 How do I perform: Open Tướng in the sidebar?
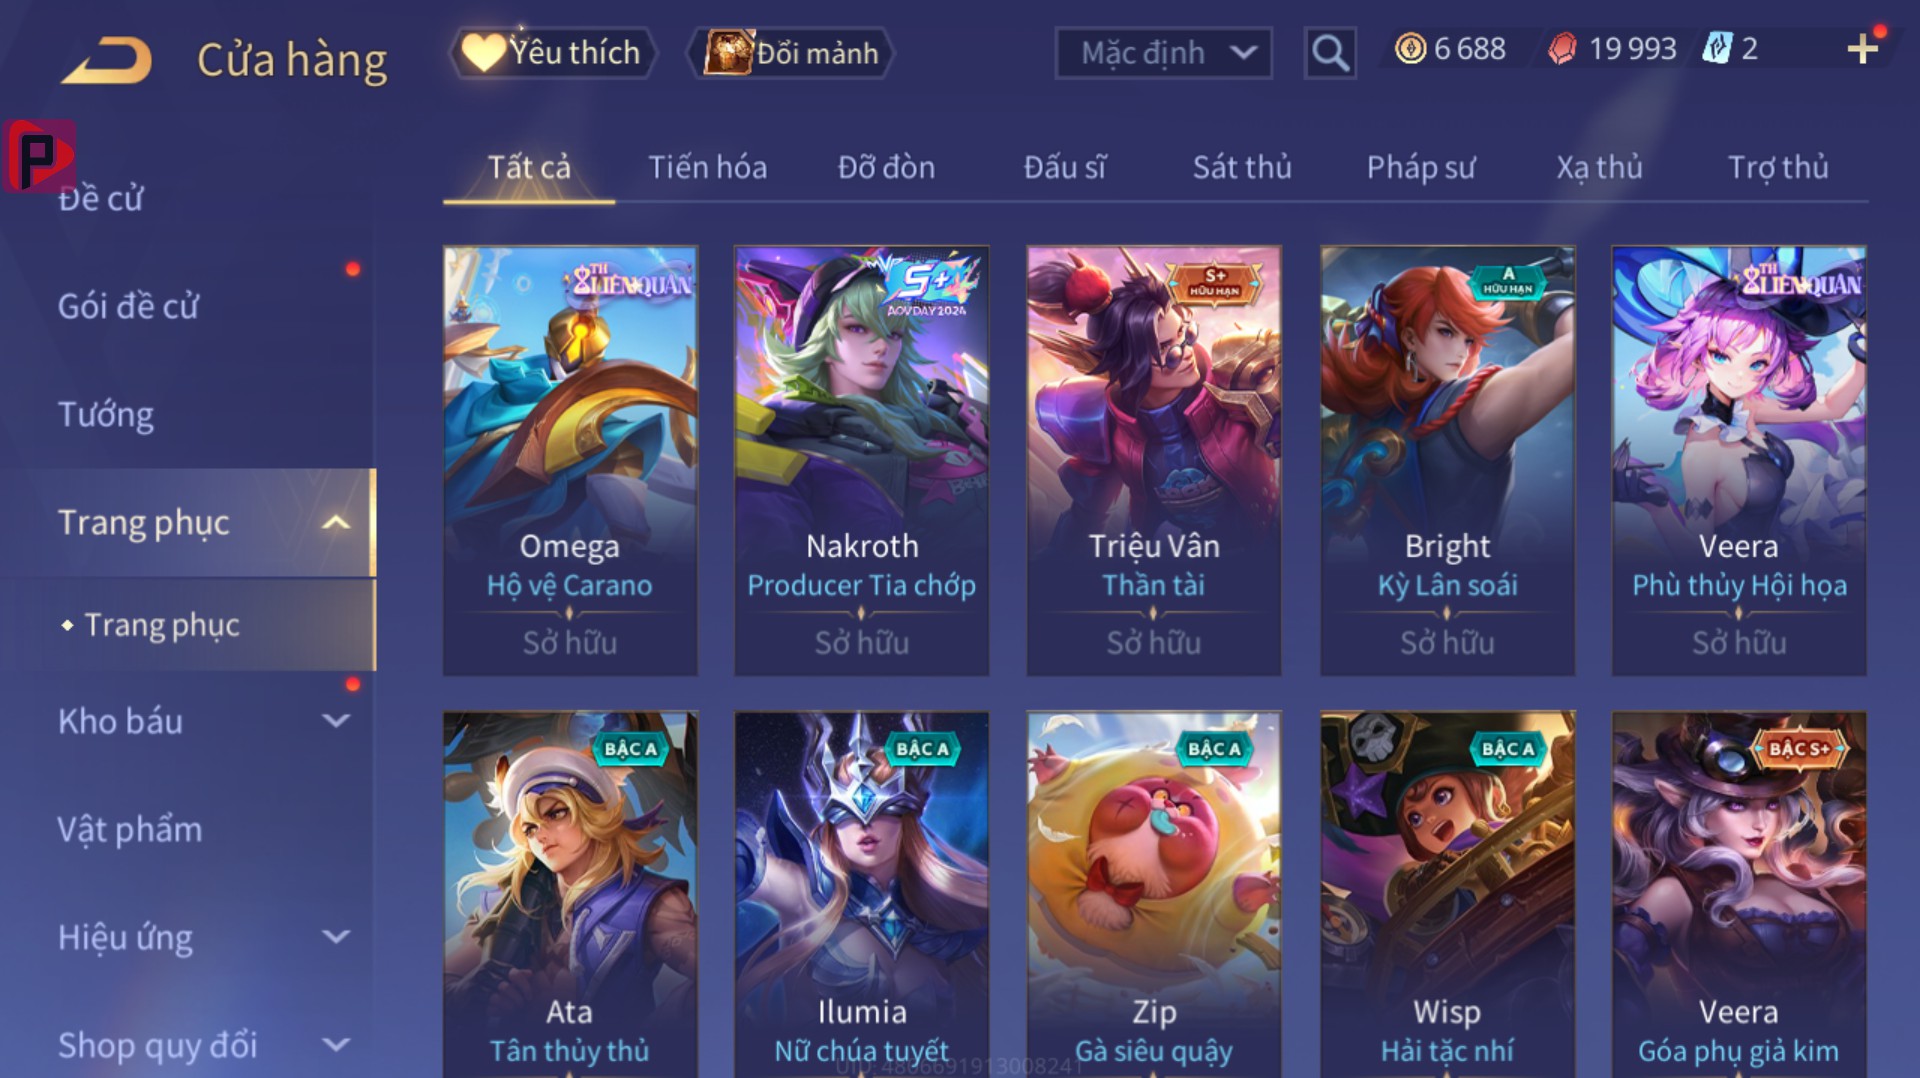106,414
